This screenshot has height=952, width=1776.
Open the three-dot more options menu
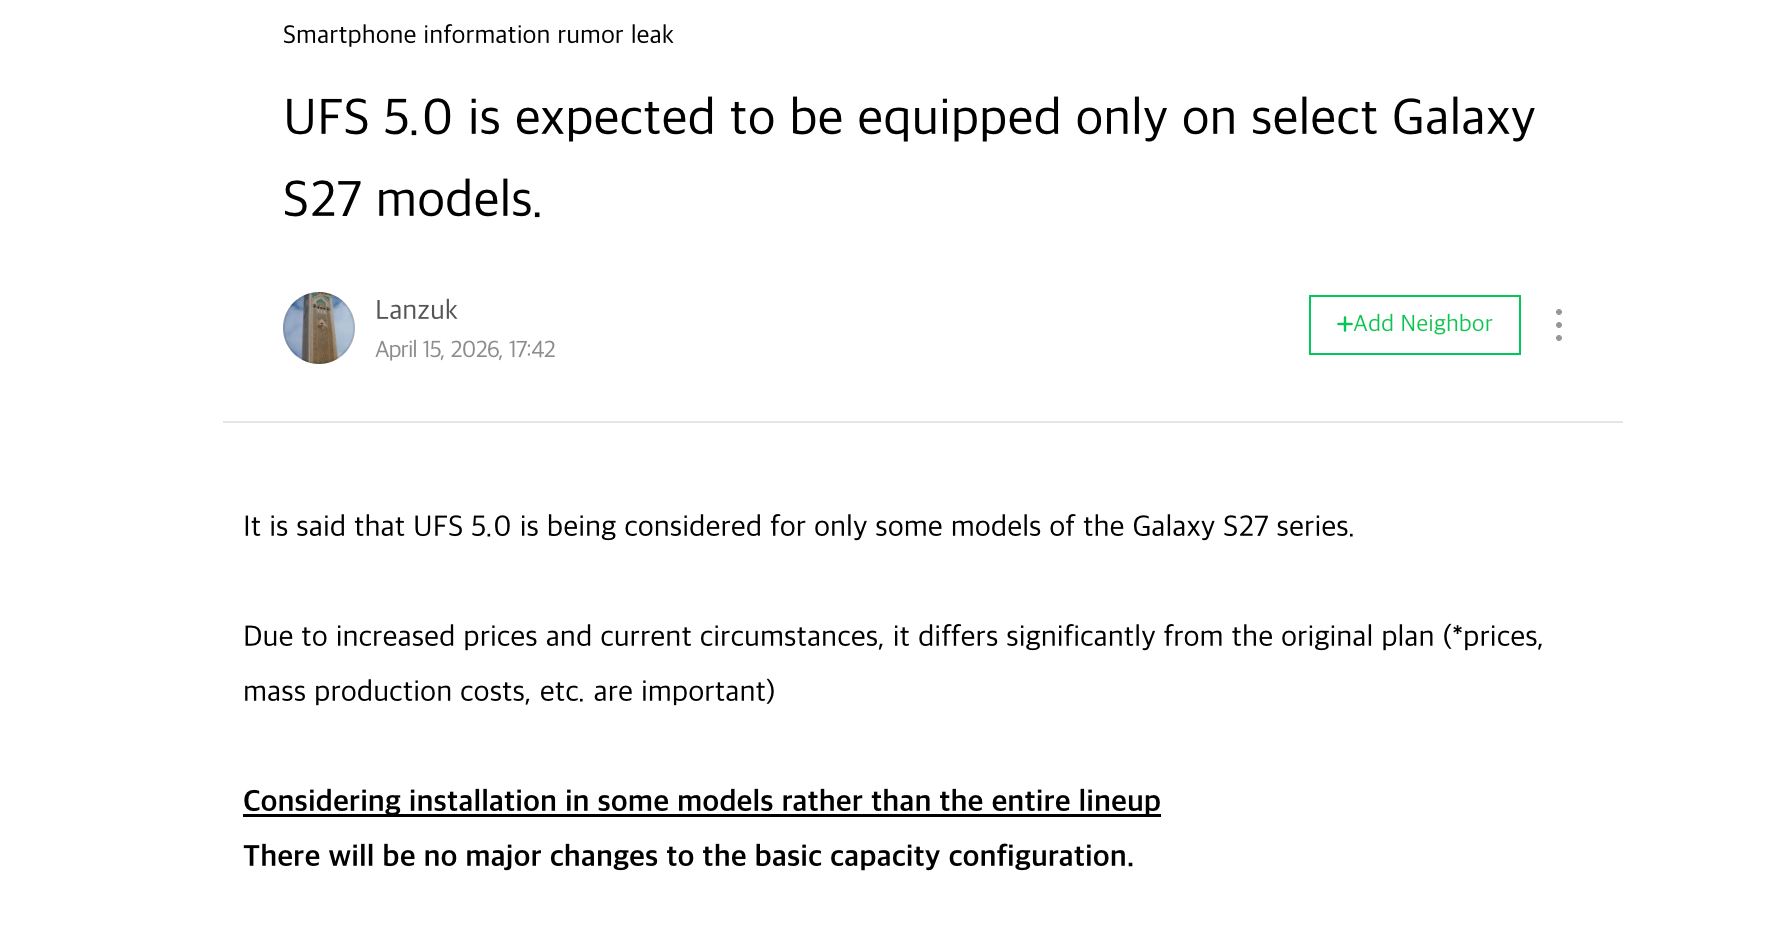pyautogui.click(x=1558, y=324)
